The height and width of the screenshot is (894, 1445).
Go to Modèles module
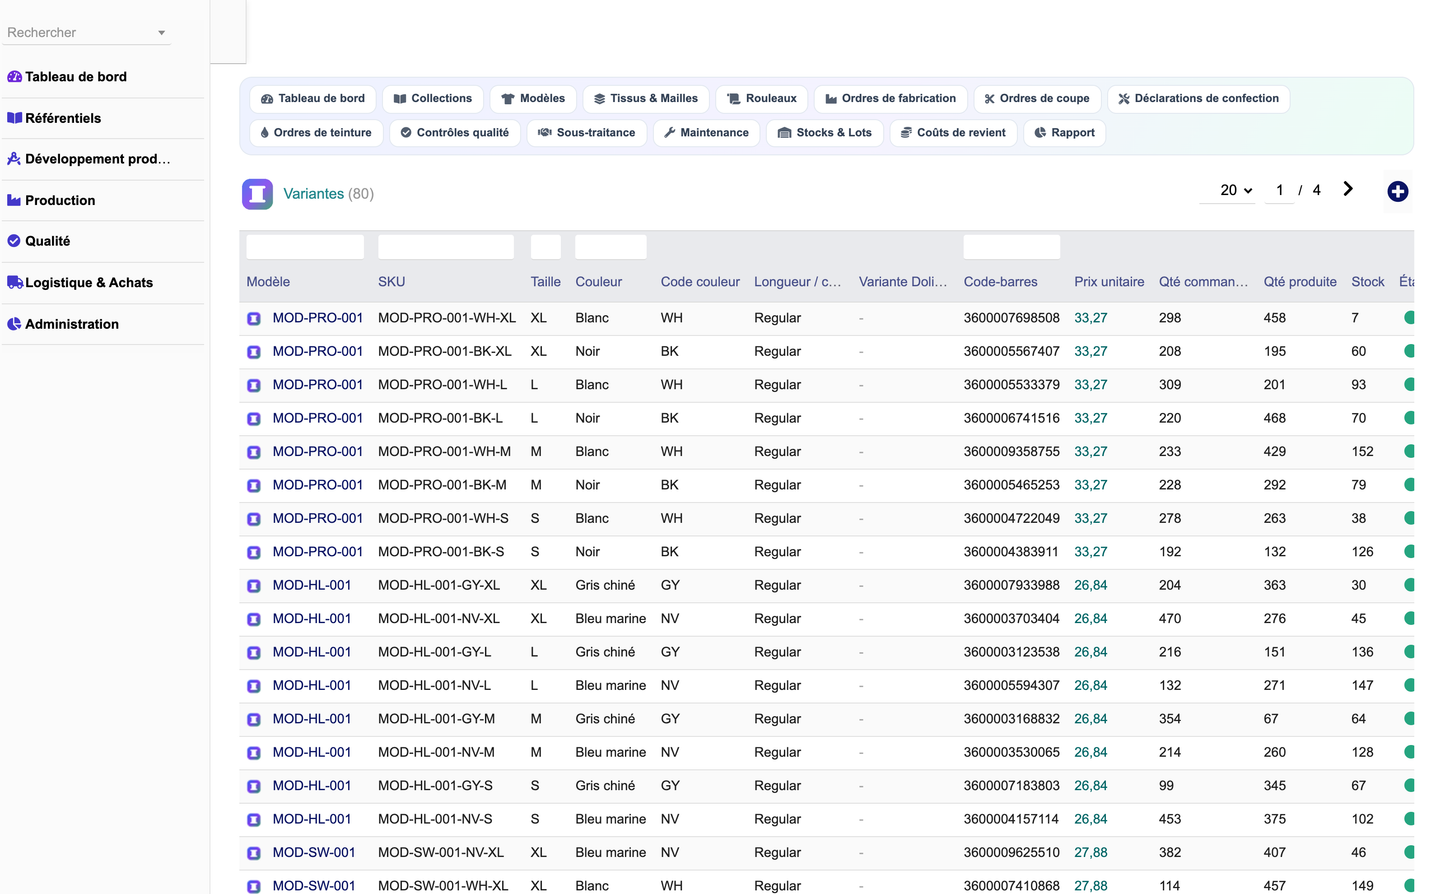[x=533, y=99]
